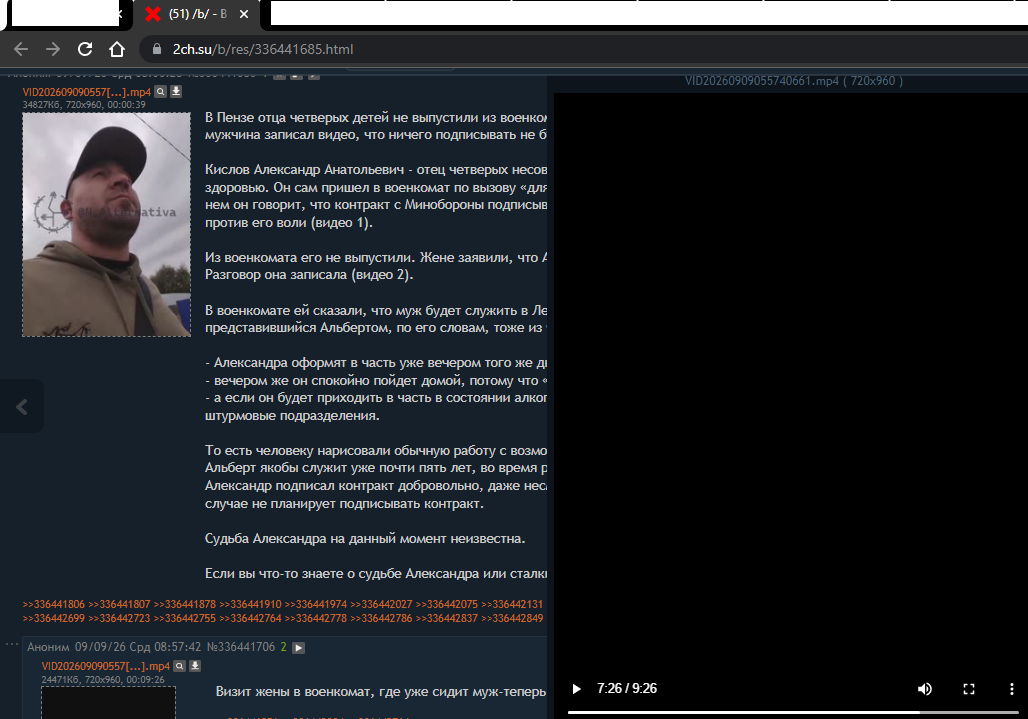Follow reply link >>336441806
The width and height of the screenshot is (1028, 719).
click(54, 604)
